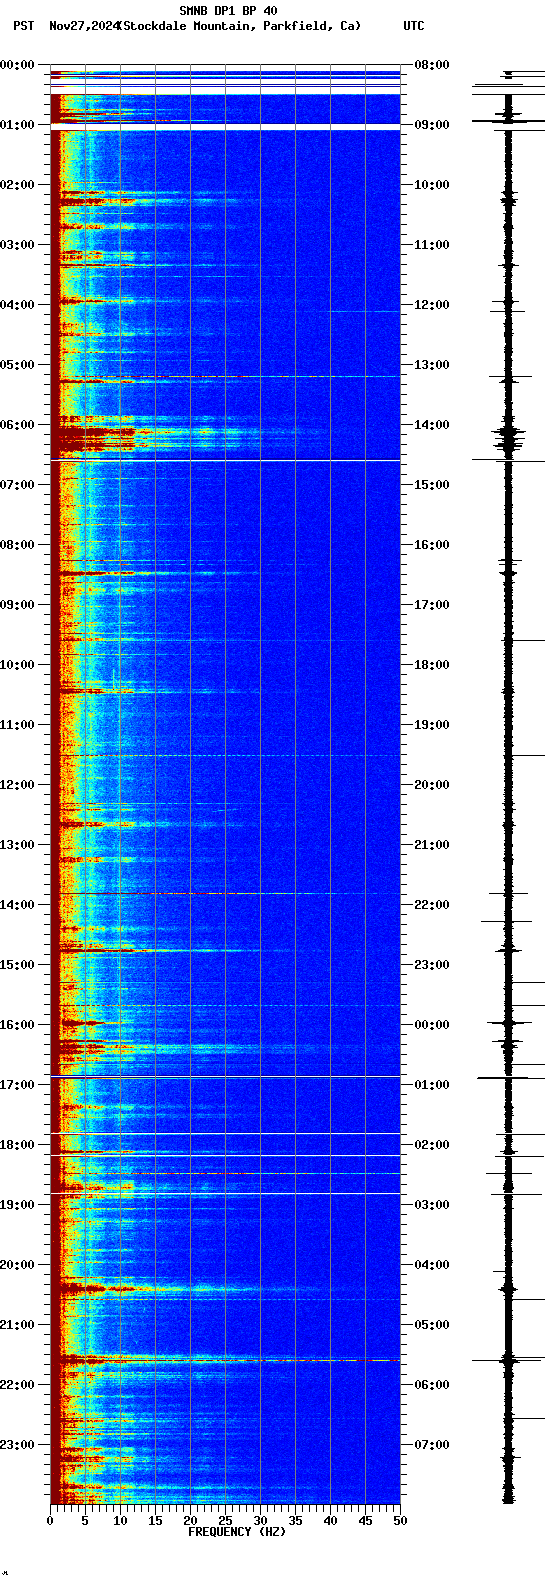This screenshot has height=1584, width=552.
Task: Click the 'UTC' timezone label
Action: 414,26
